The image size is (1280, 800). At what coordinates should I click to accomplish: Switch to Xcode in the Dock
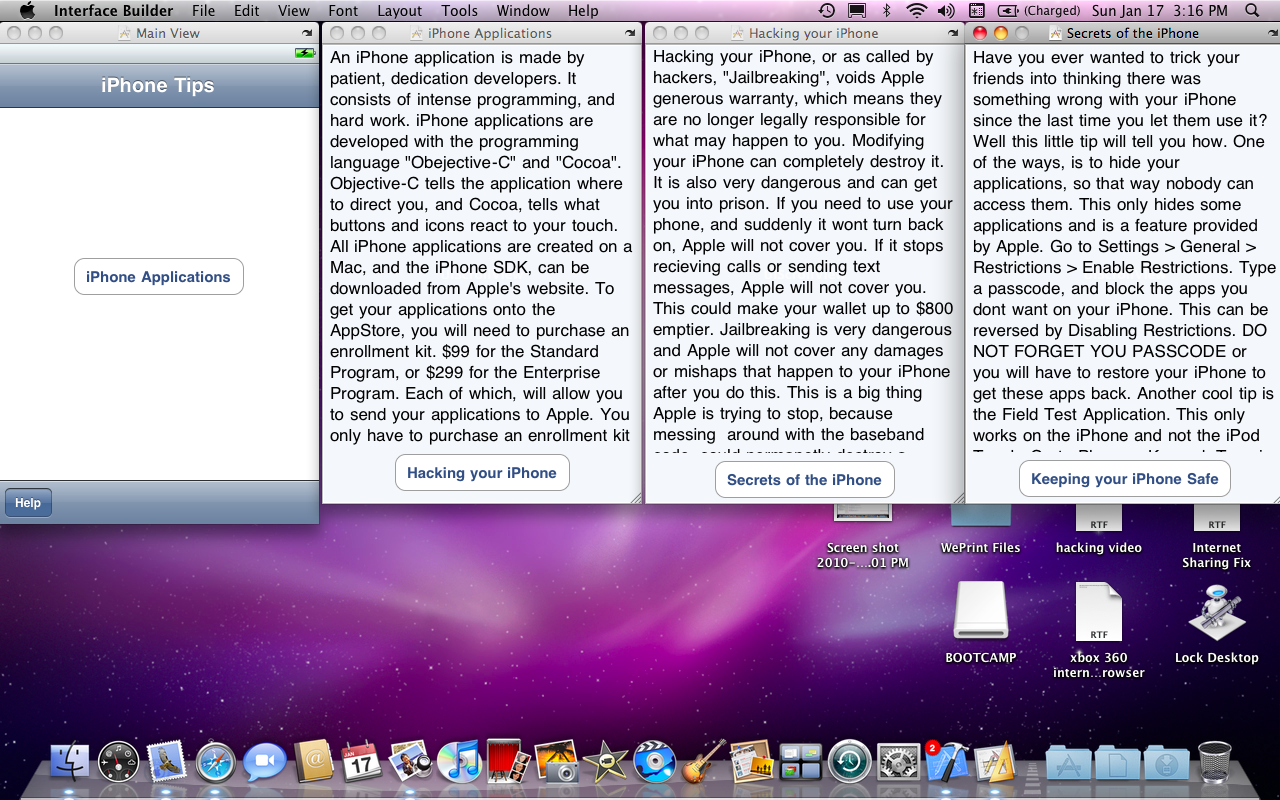point(946,762)
